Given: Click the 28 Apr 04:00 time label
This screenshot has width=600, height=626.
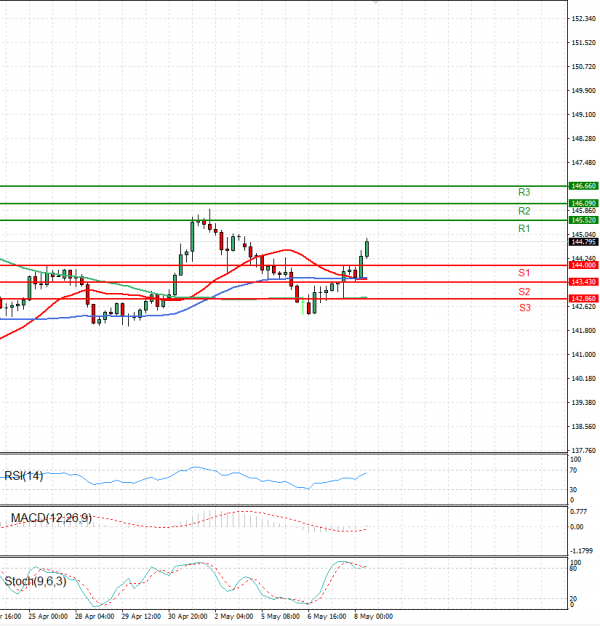Looking at the screenshot, I should pos(95,616).
